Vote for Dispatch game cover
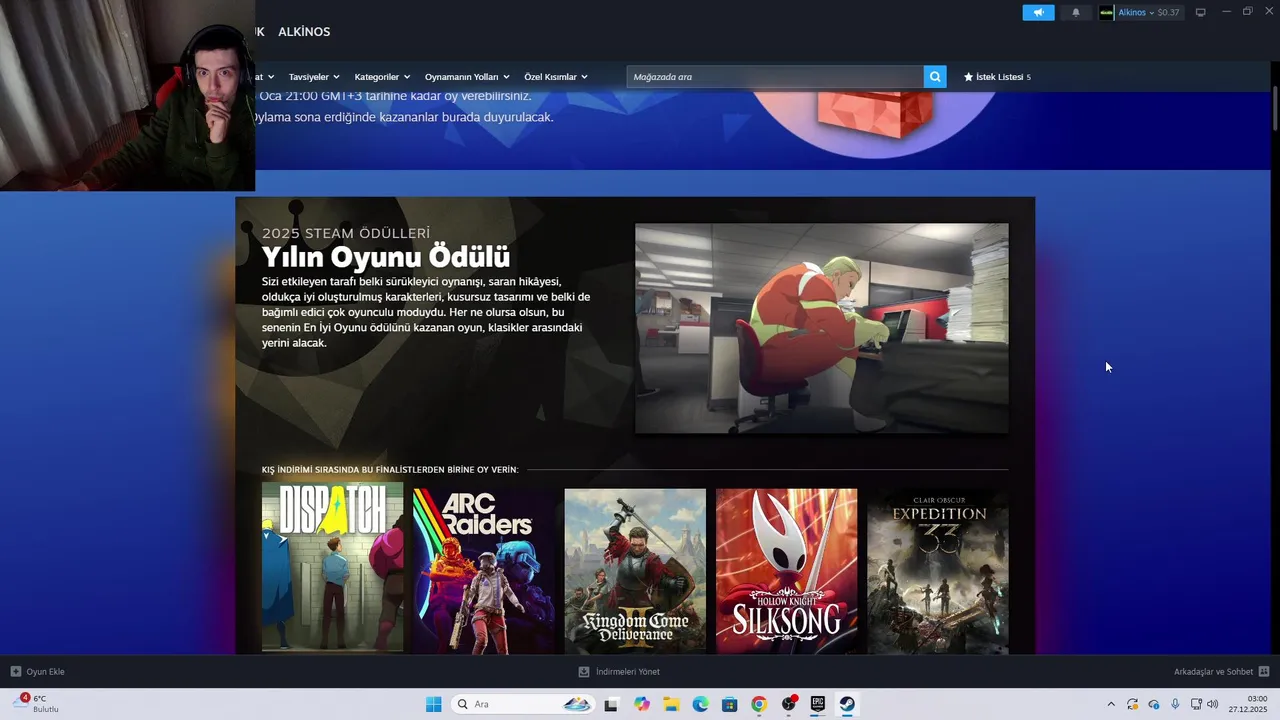Viewport: 1280px width, 720px height. 333,569
